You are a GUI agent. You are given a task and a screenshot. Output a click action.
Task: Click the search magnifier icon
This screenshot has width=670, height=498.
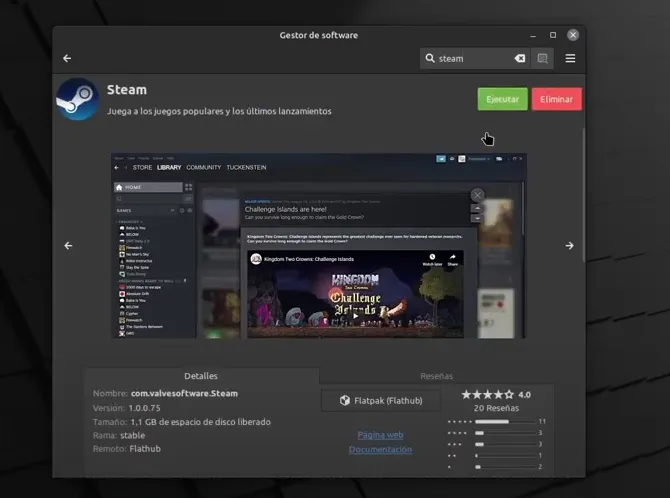(x=430, y=58)
